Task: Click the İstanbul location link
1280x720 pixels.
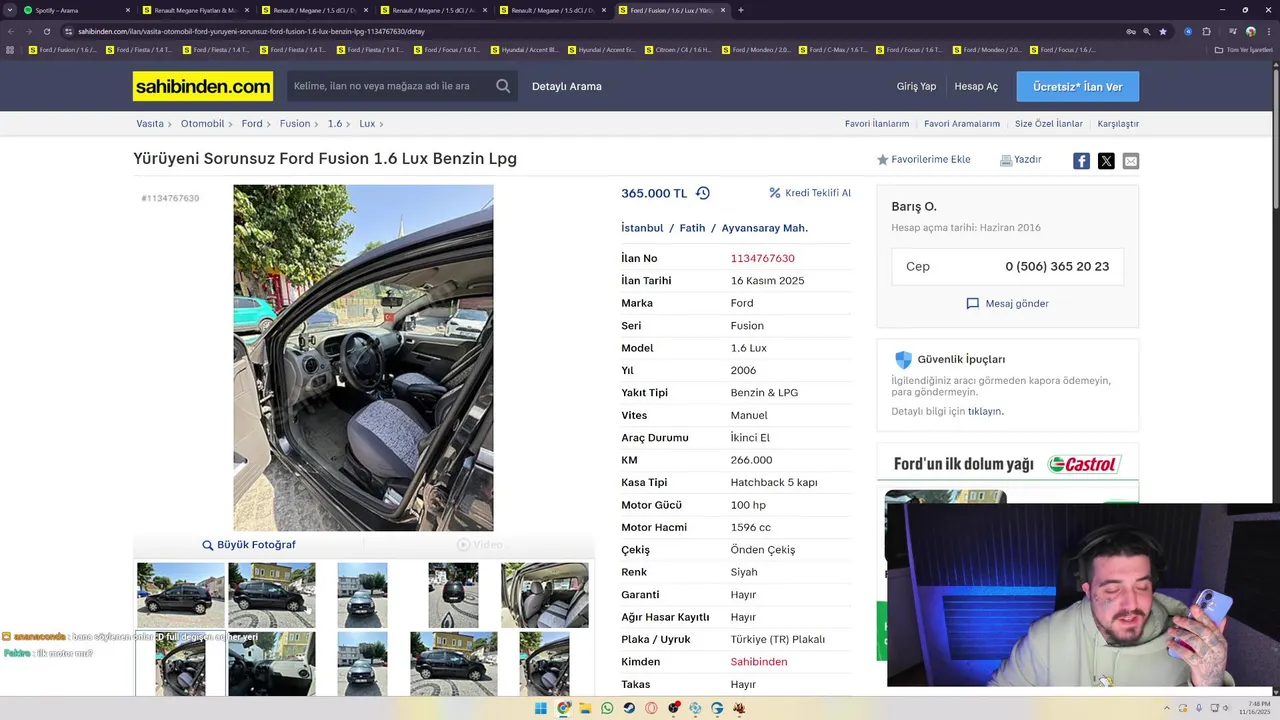Action: click(642, 228)
